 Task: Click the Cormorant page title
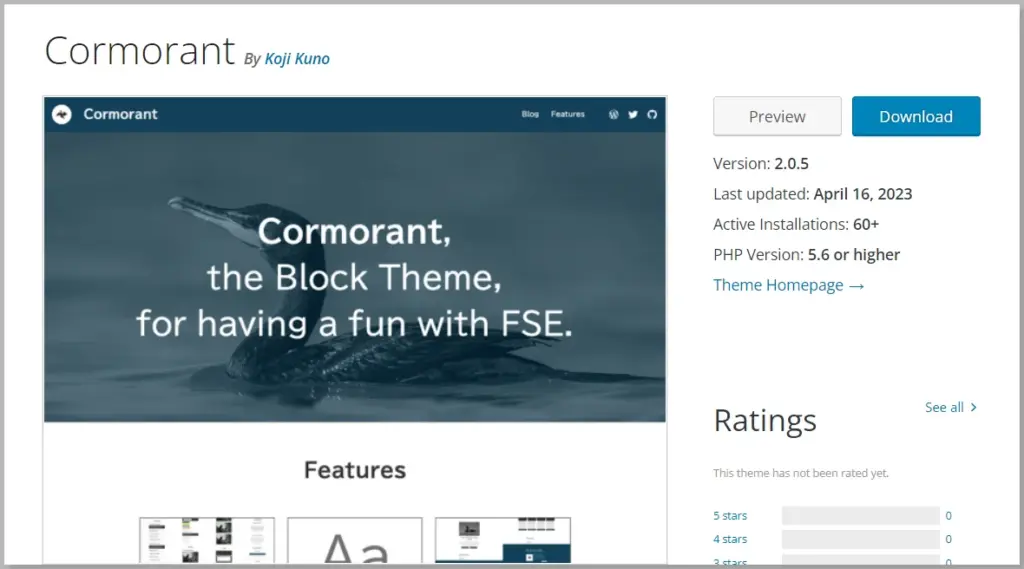click(140, 51)
